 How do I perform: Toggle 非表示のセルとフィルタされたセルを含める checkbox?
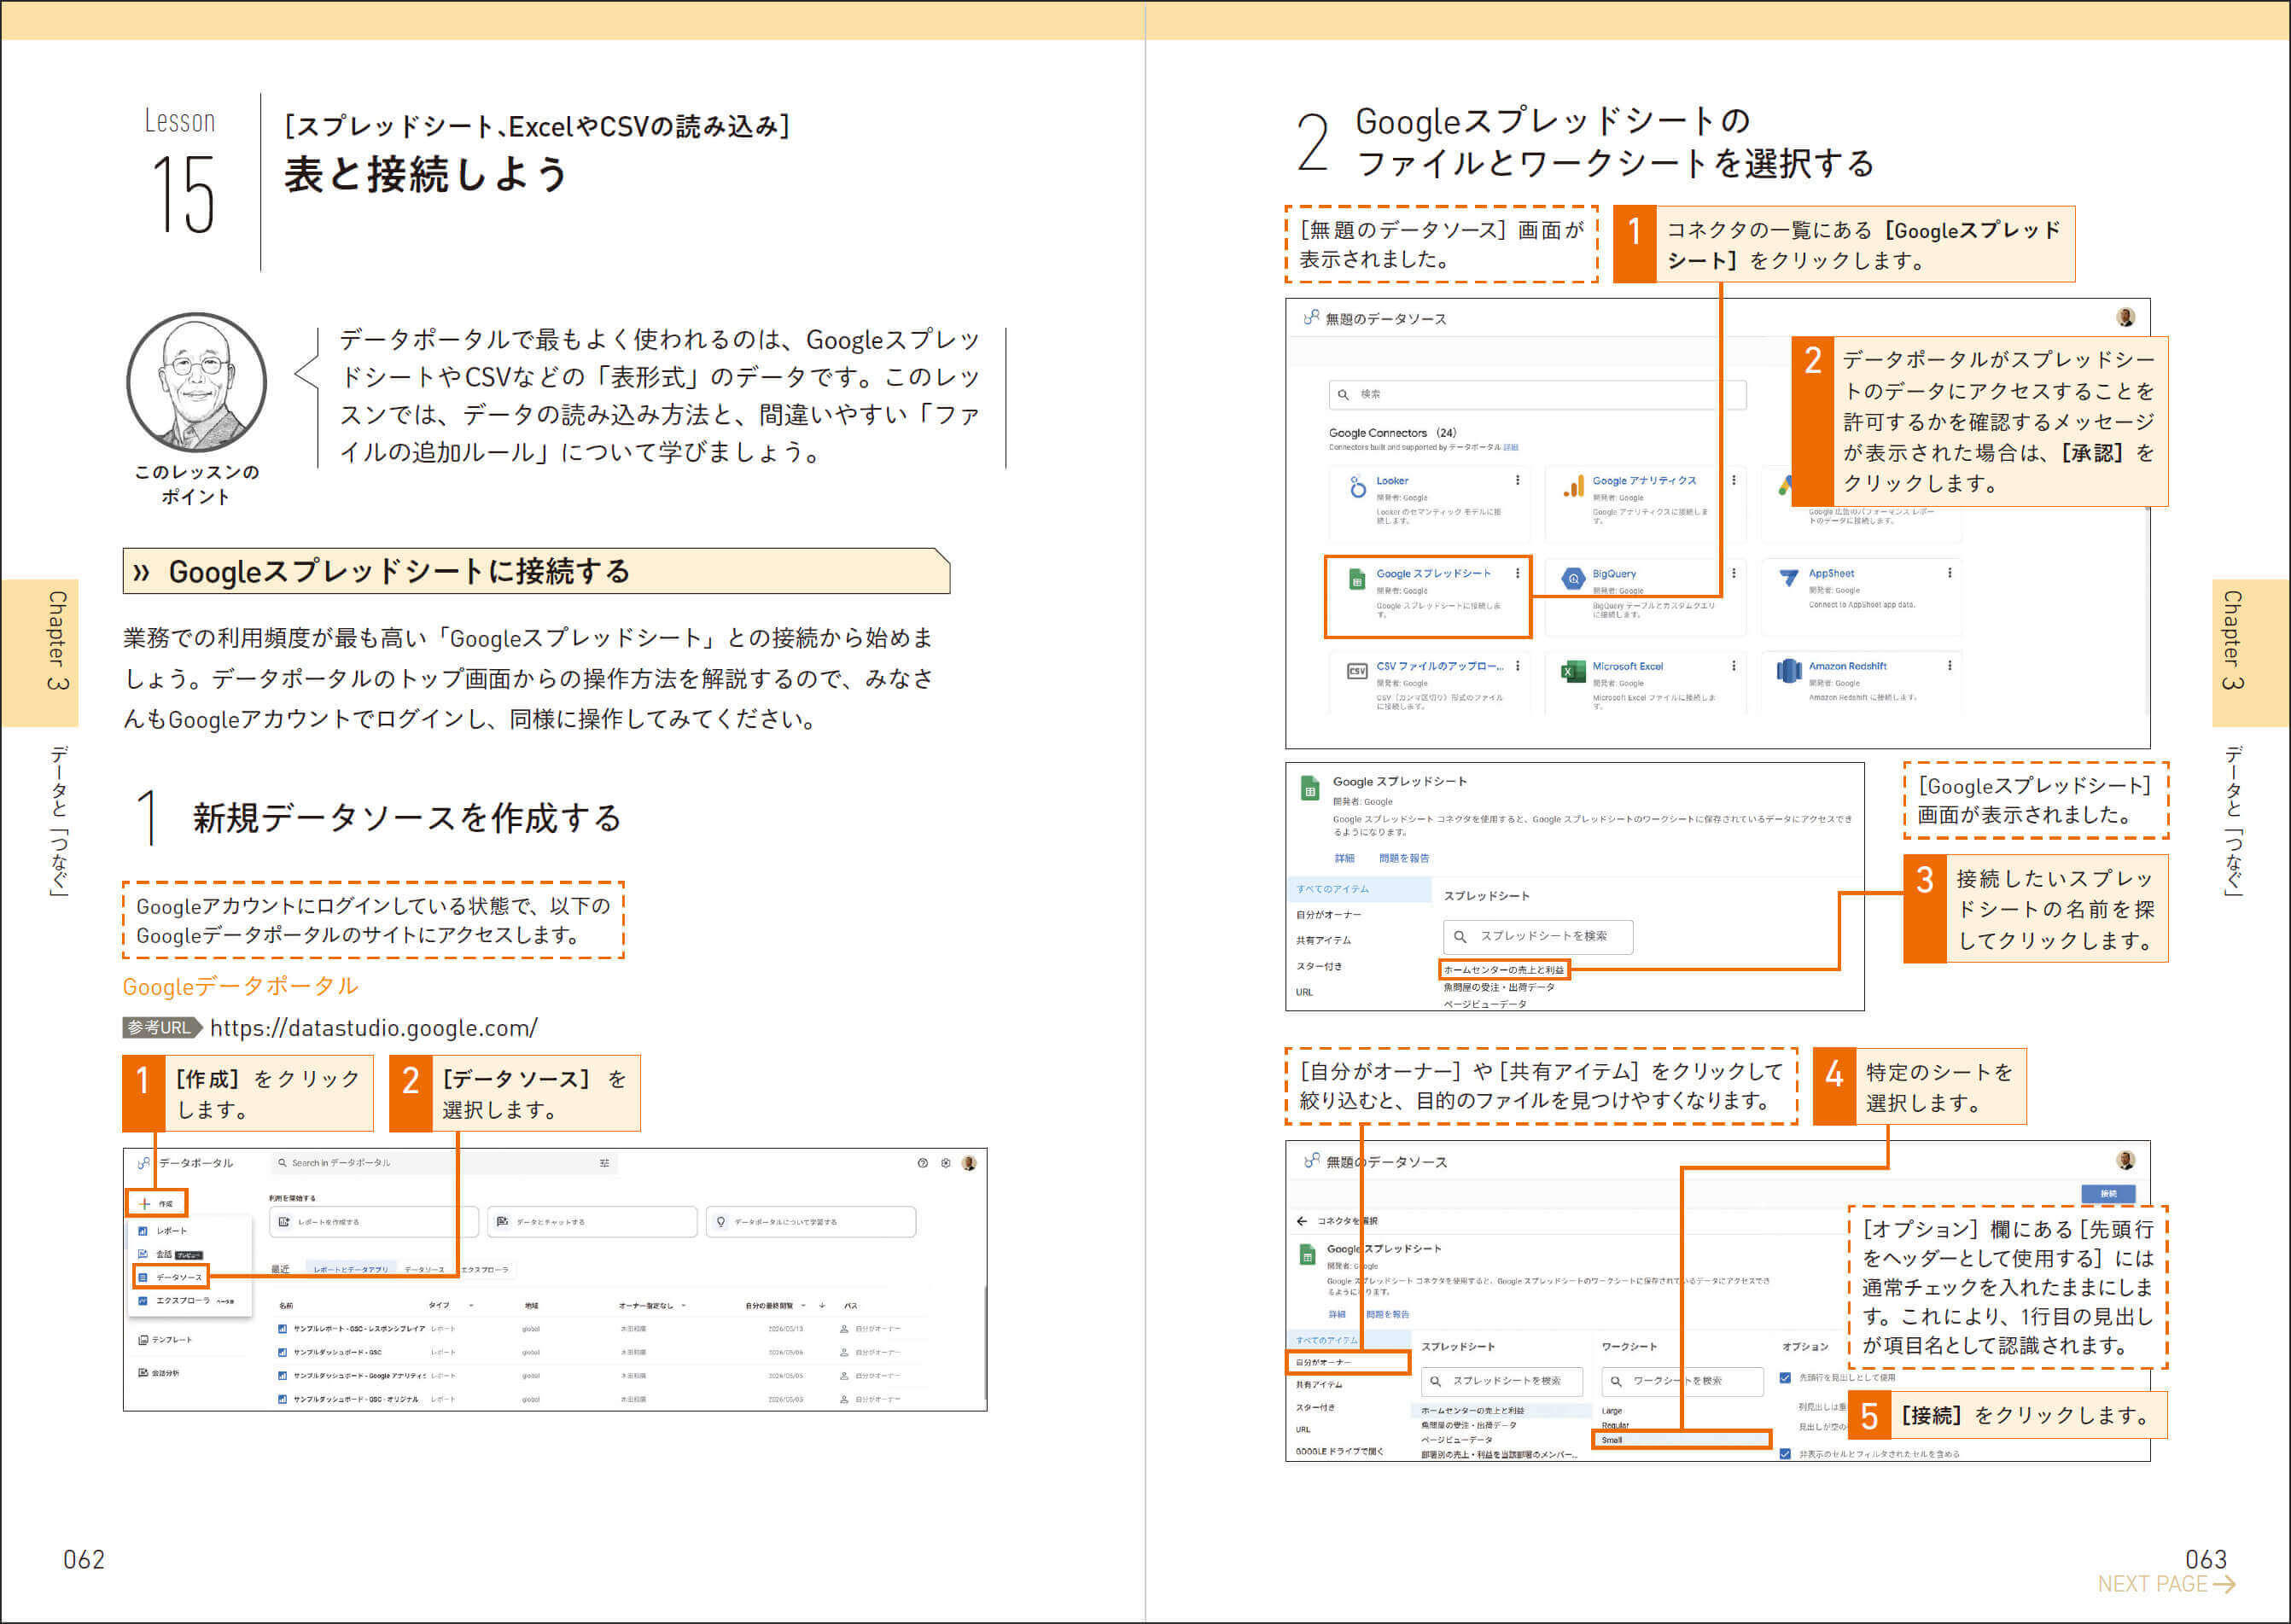[1785, 1454]
